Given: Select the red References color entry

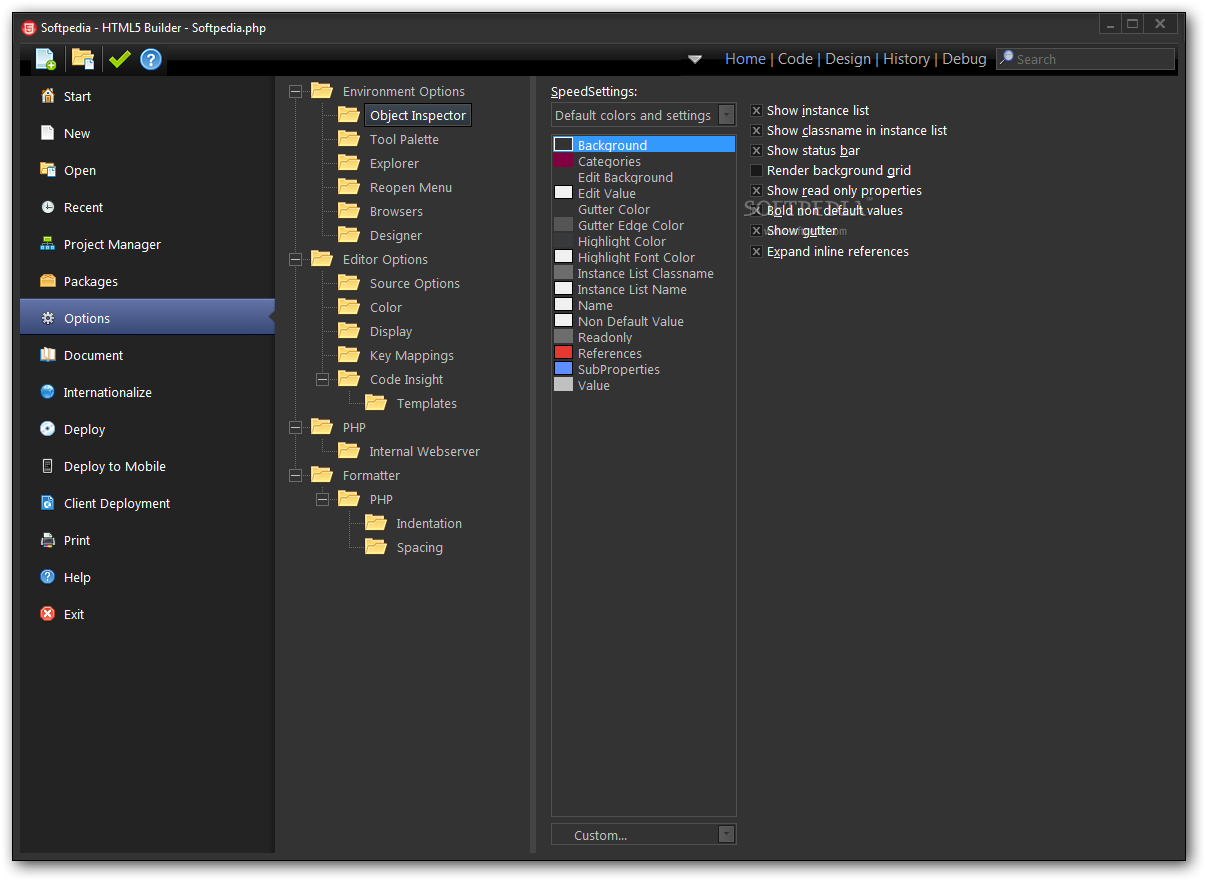Looking at the screenshot, I should tap(643, 353).
